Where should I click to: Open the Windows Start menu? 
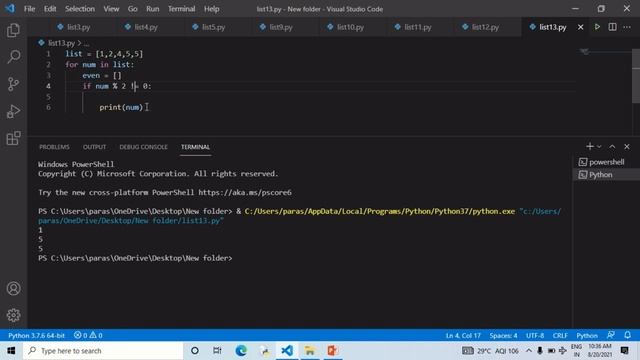[11, 351]
